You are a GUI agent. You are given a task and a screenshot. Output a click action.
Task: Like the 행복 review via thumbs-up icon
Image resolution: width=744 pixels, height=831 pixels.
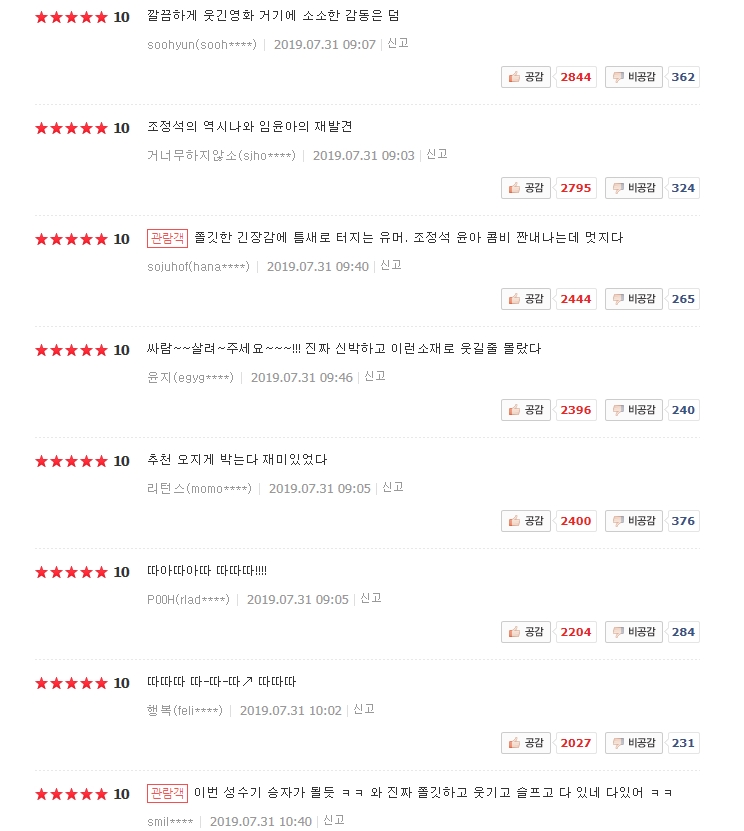coord(514,743)
